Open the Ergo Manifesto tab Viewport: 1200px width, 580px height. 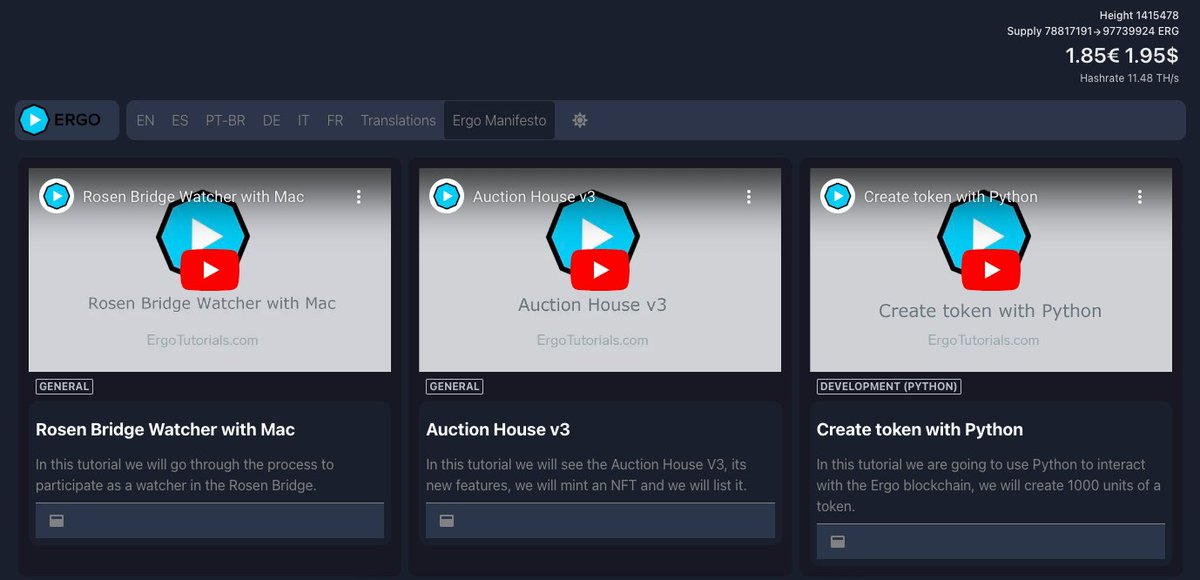pyautogui.click(x=499, y=119)
